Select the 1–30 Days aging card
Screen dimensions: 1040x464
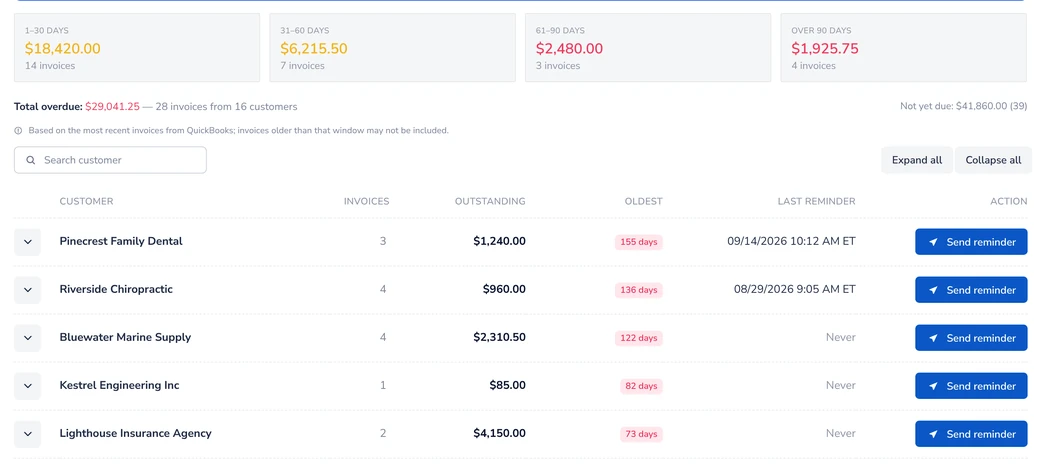tap(137, 48)
